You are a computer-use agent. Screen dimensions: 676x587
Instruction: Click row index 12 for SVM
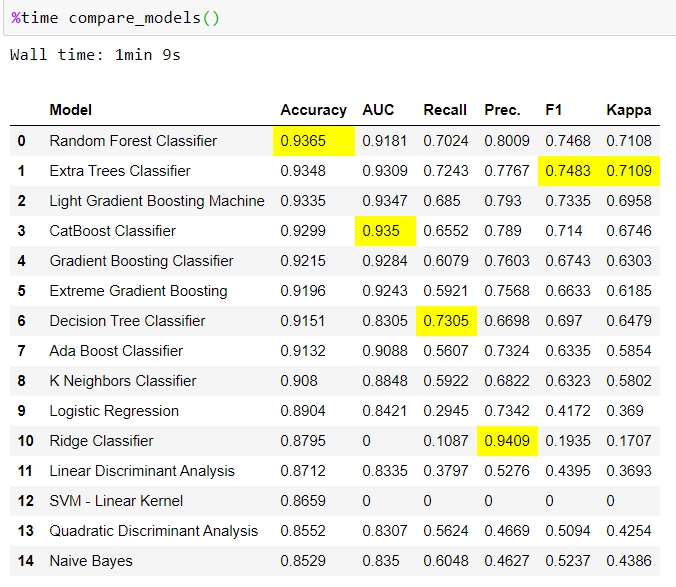pos(24,501)
